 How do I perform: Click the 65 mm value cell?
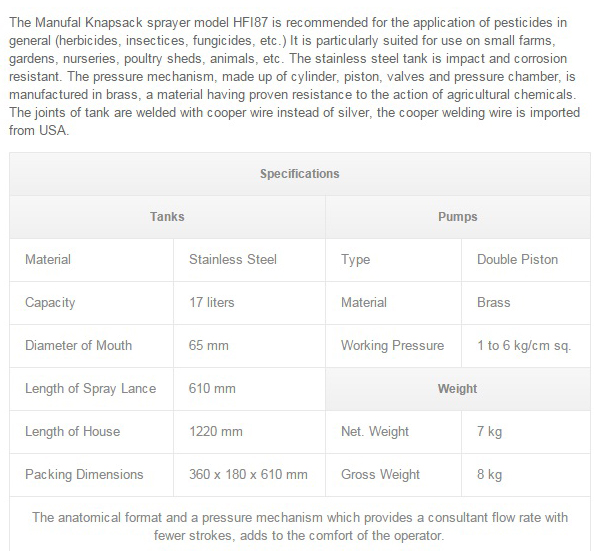click(249, 346)
